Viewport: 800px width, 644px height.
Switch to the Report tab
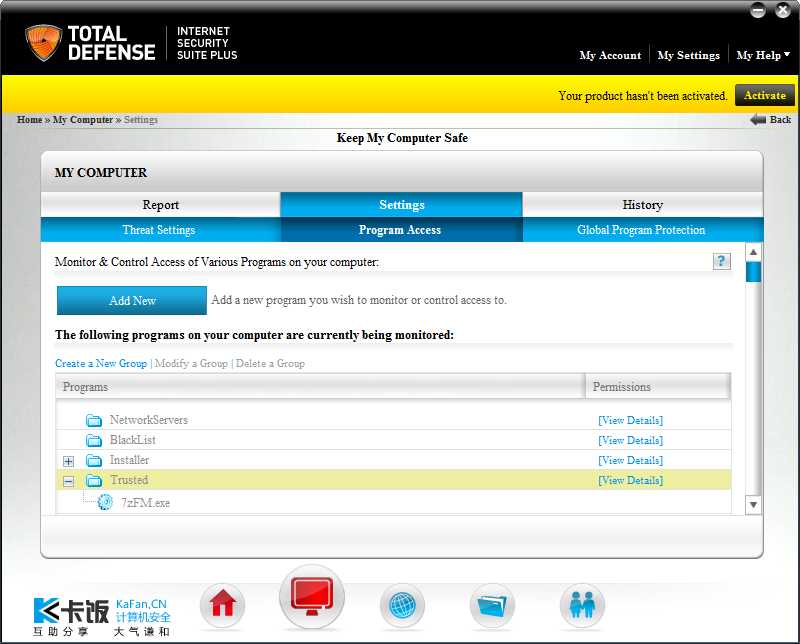pyautogui.click(x=161, y=205)
